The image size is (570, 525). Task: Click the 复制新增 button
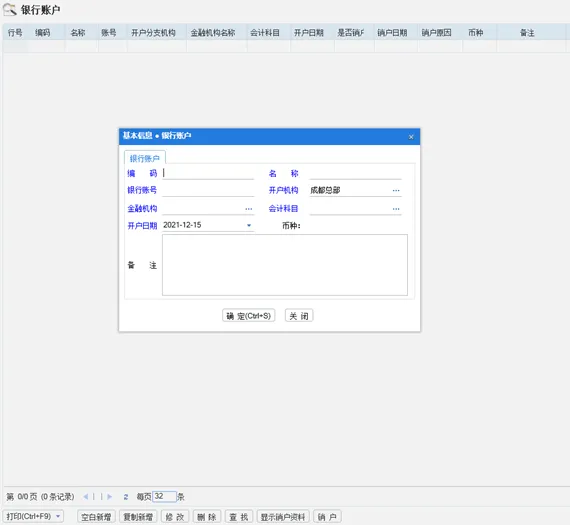click(138, 517)
